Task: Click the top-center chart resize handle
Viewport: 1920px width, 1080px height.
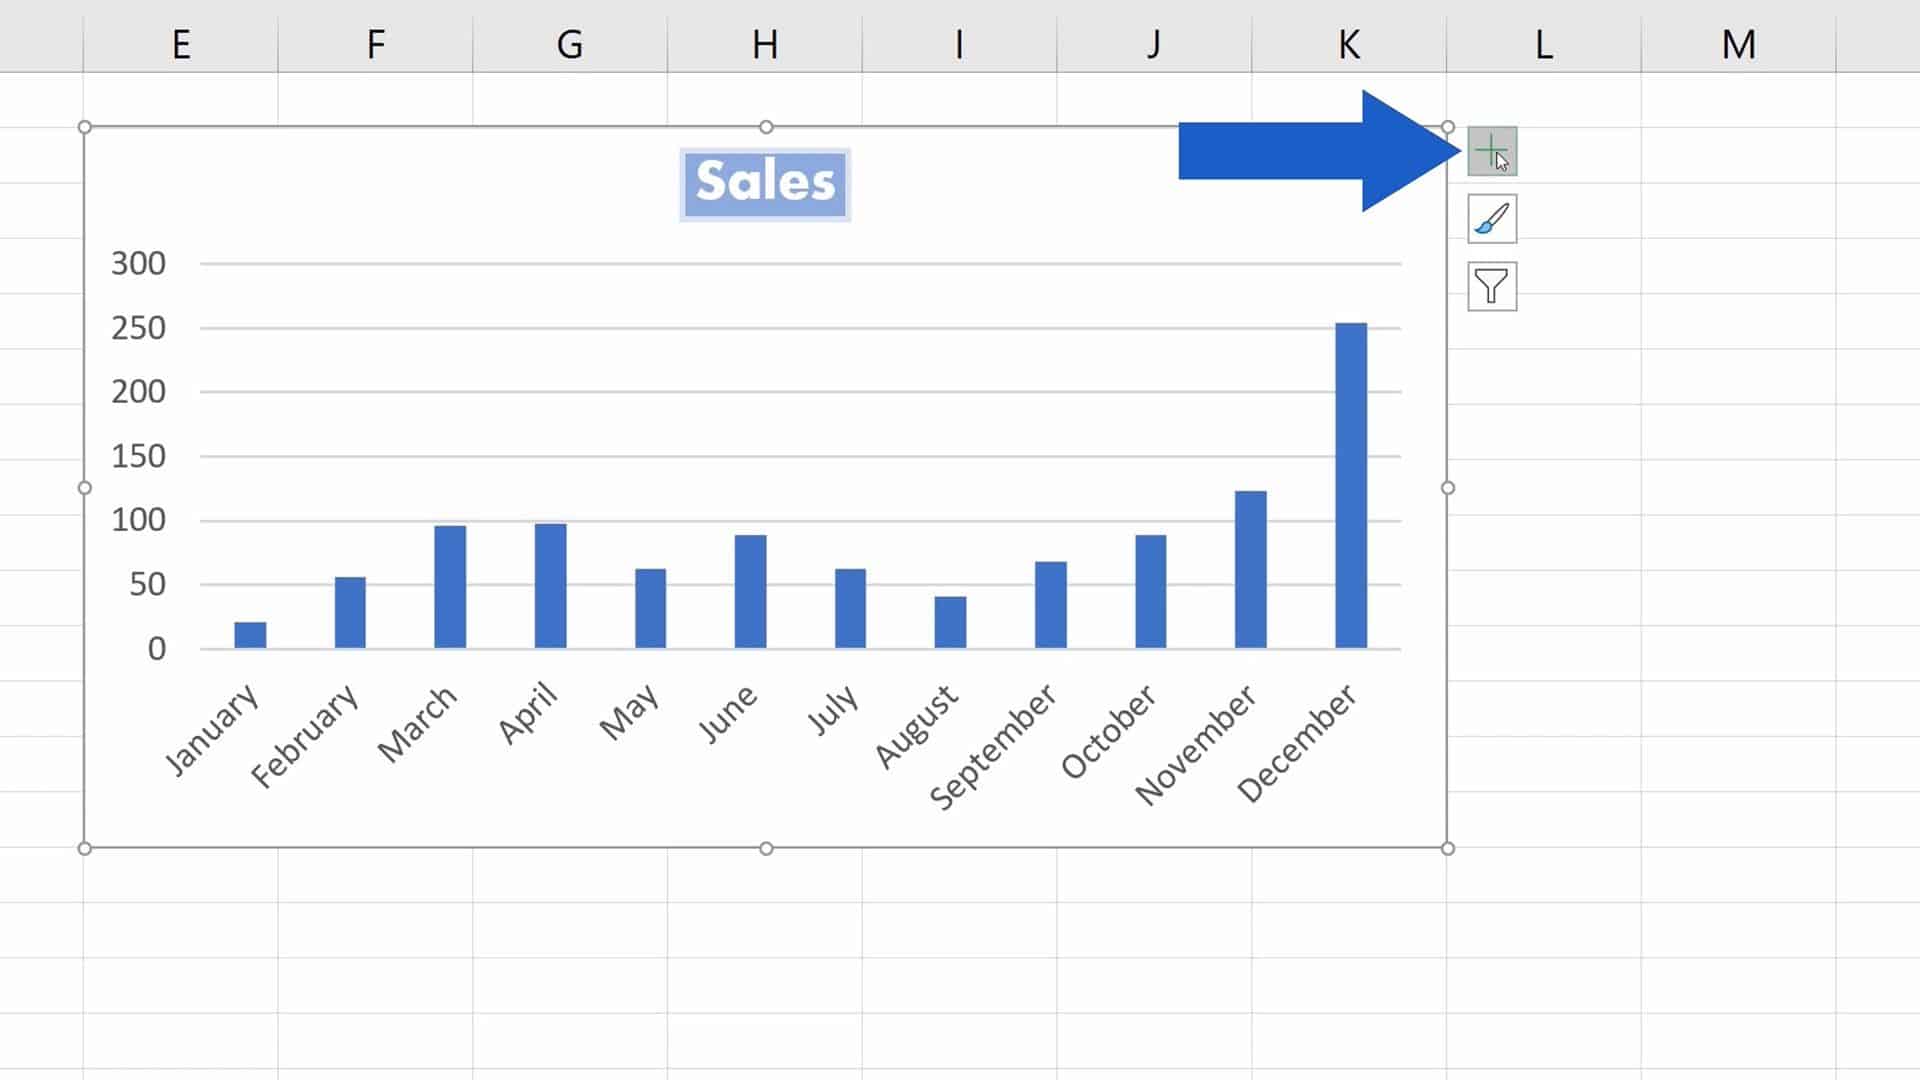Action: tap(766, 127)
